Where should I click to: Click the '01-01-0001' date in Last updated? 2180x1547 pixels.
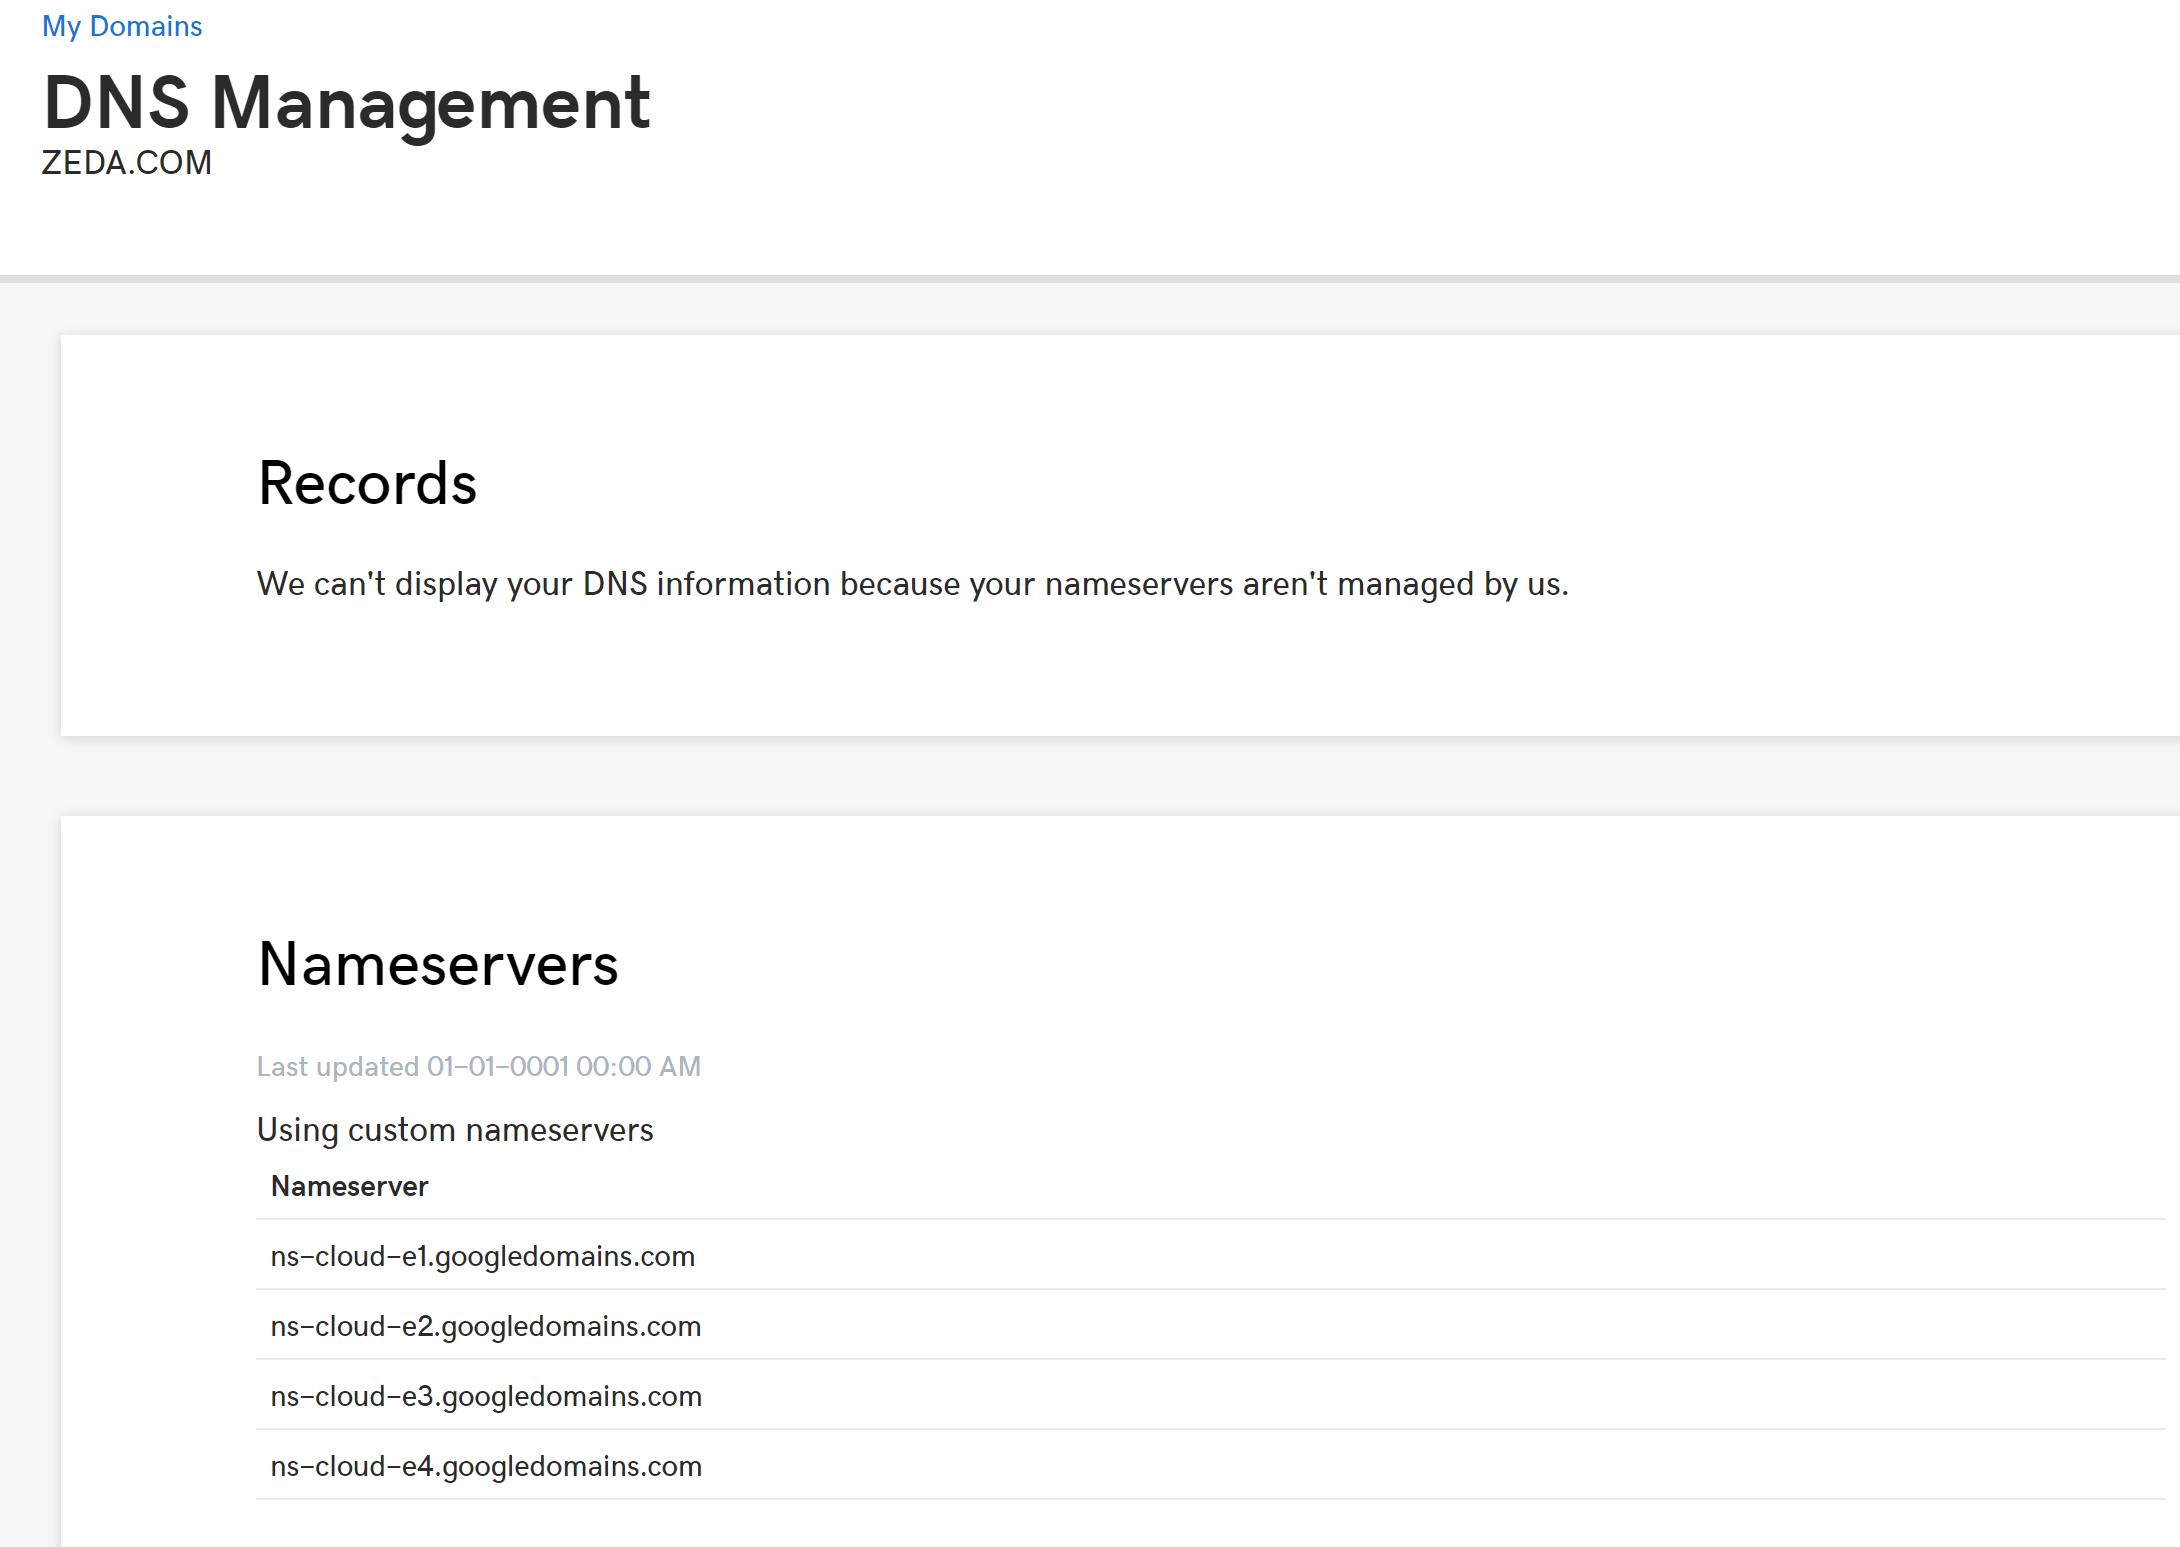tap(497, 1067)
